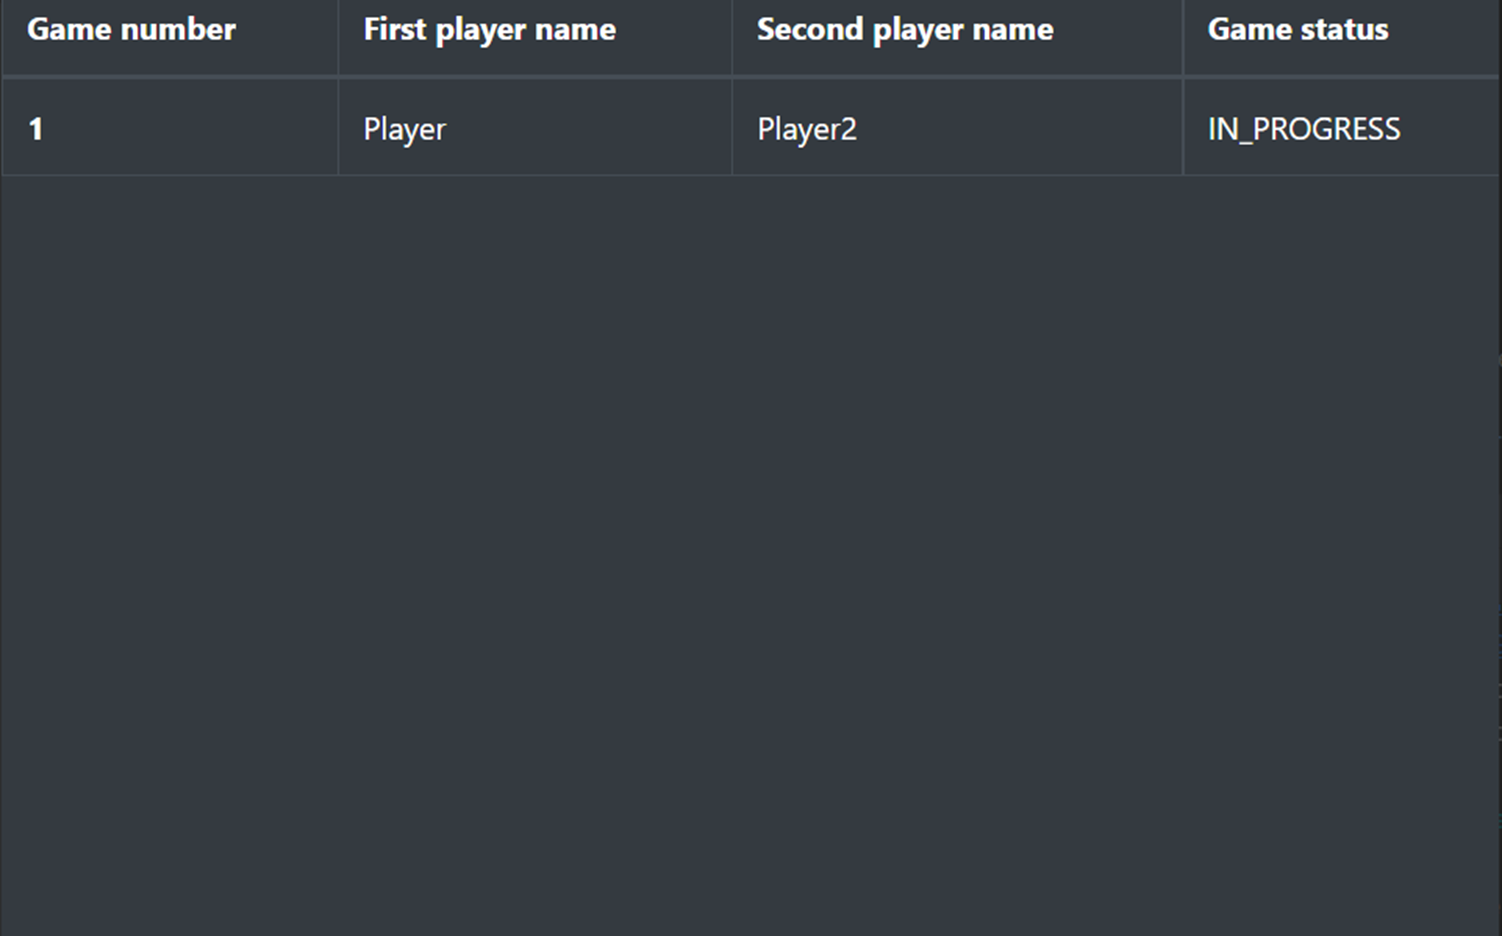Viewport: 1502px width, 936px height.
Task: Click the divider before Game status column
Action: pyautogui.click(x=1183, y=128)
